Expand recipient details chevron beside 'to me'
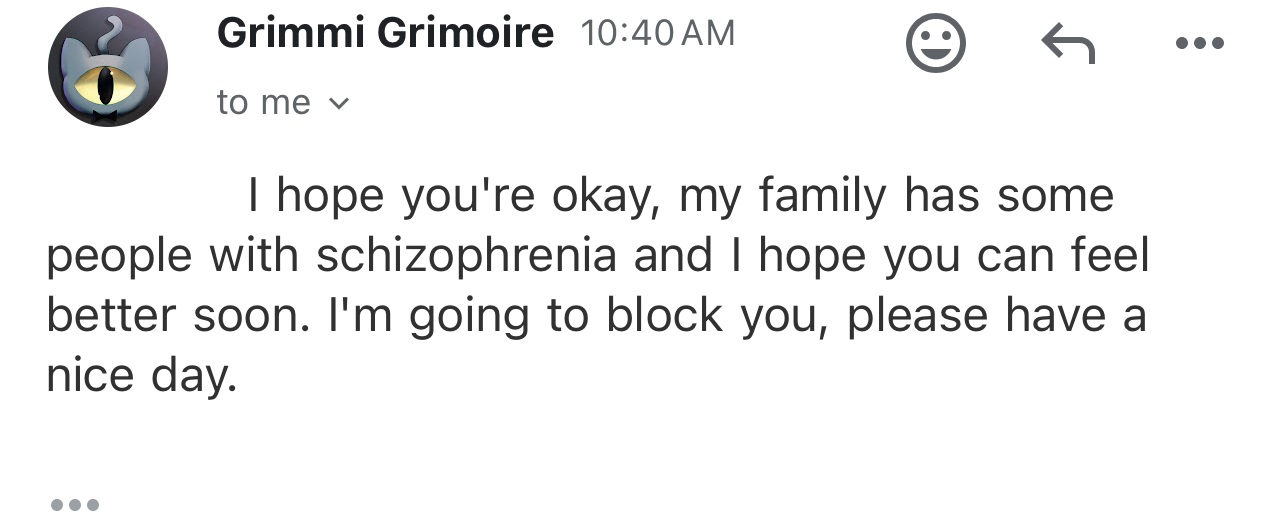 pyautogui.click(x=339, y=102)
